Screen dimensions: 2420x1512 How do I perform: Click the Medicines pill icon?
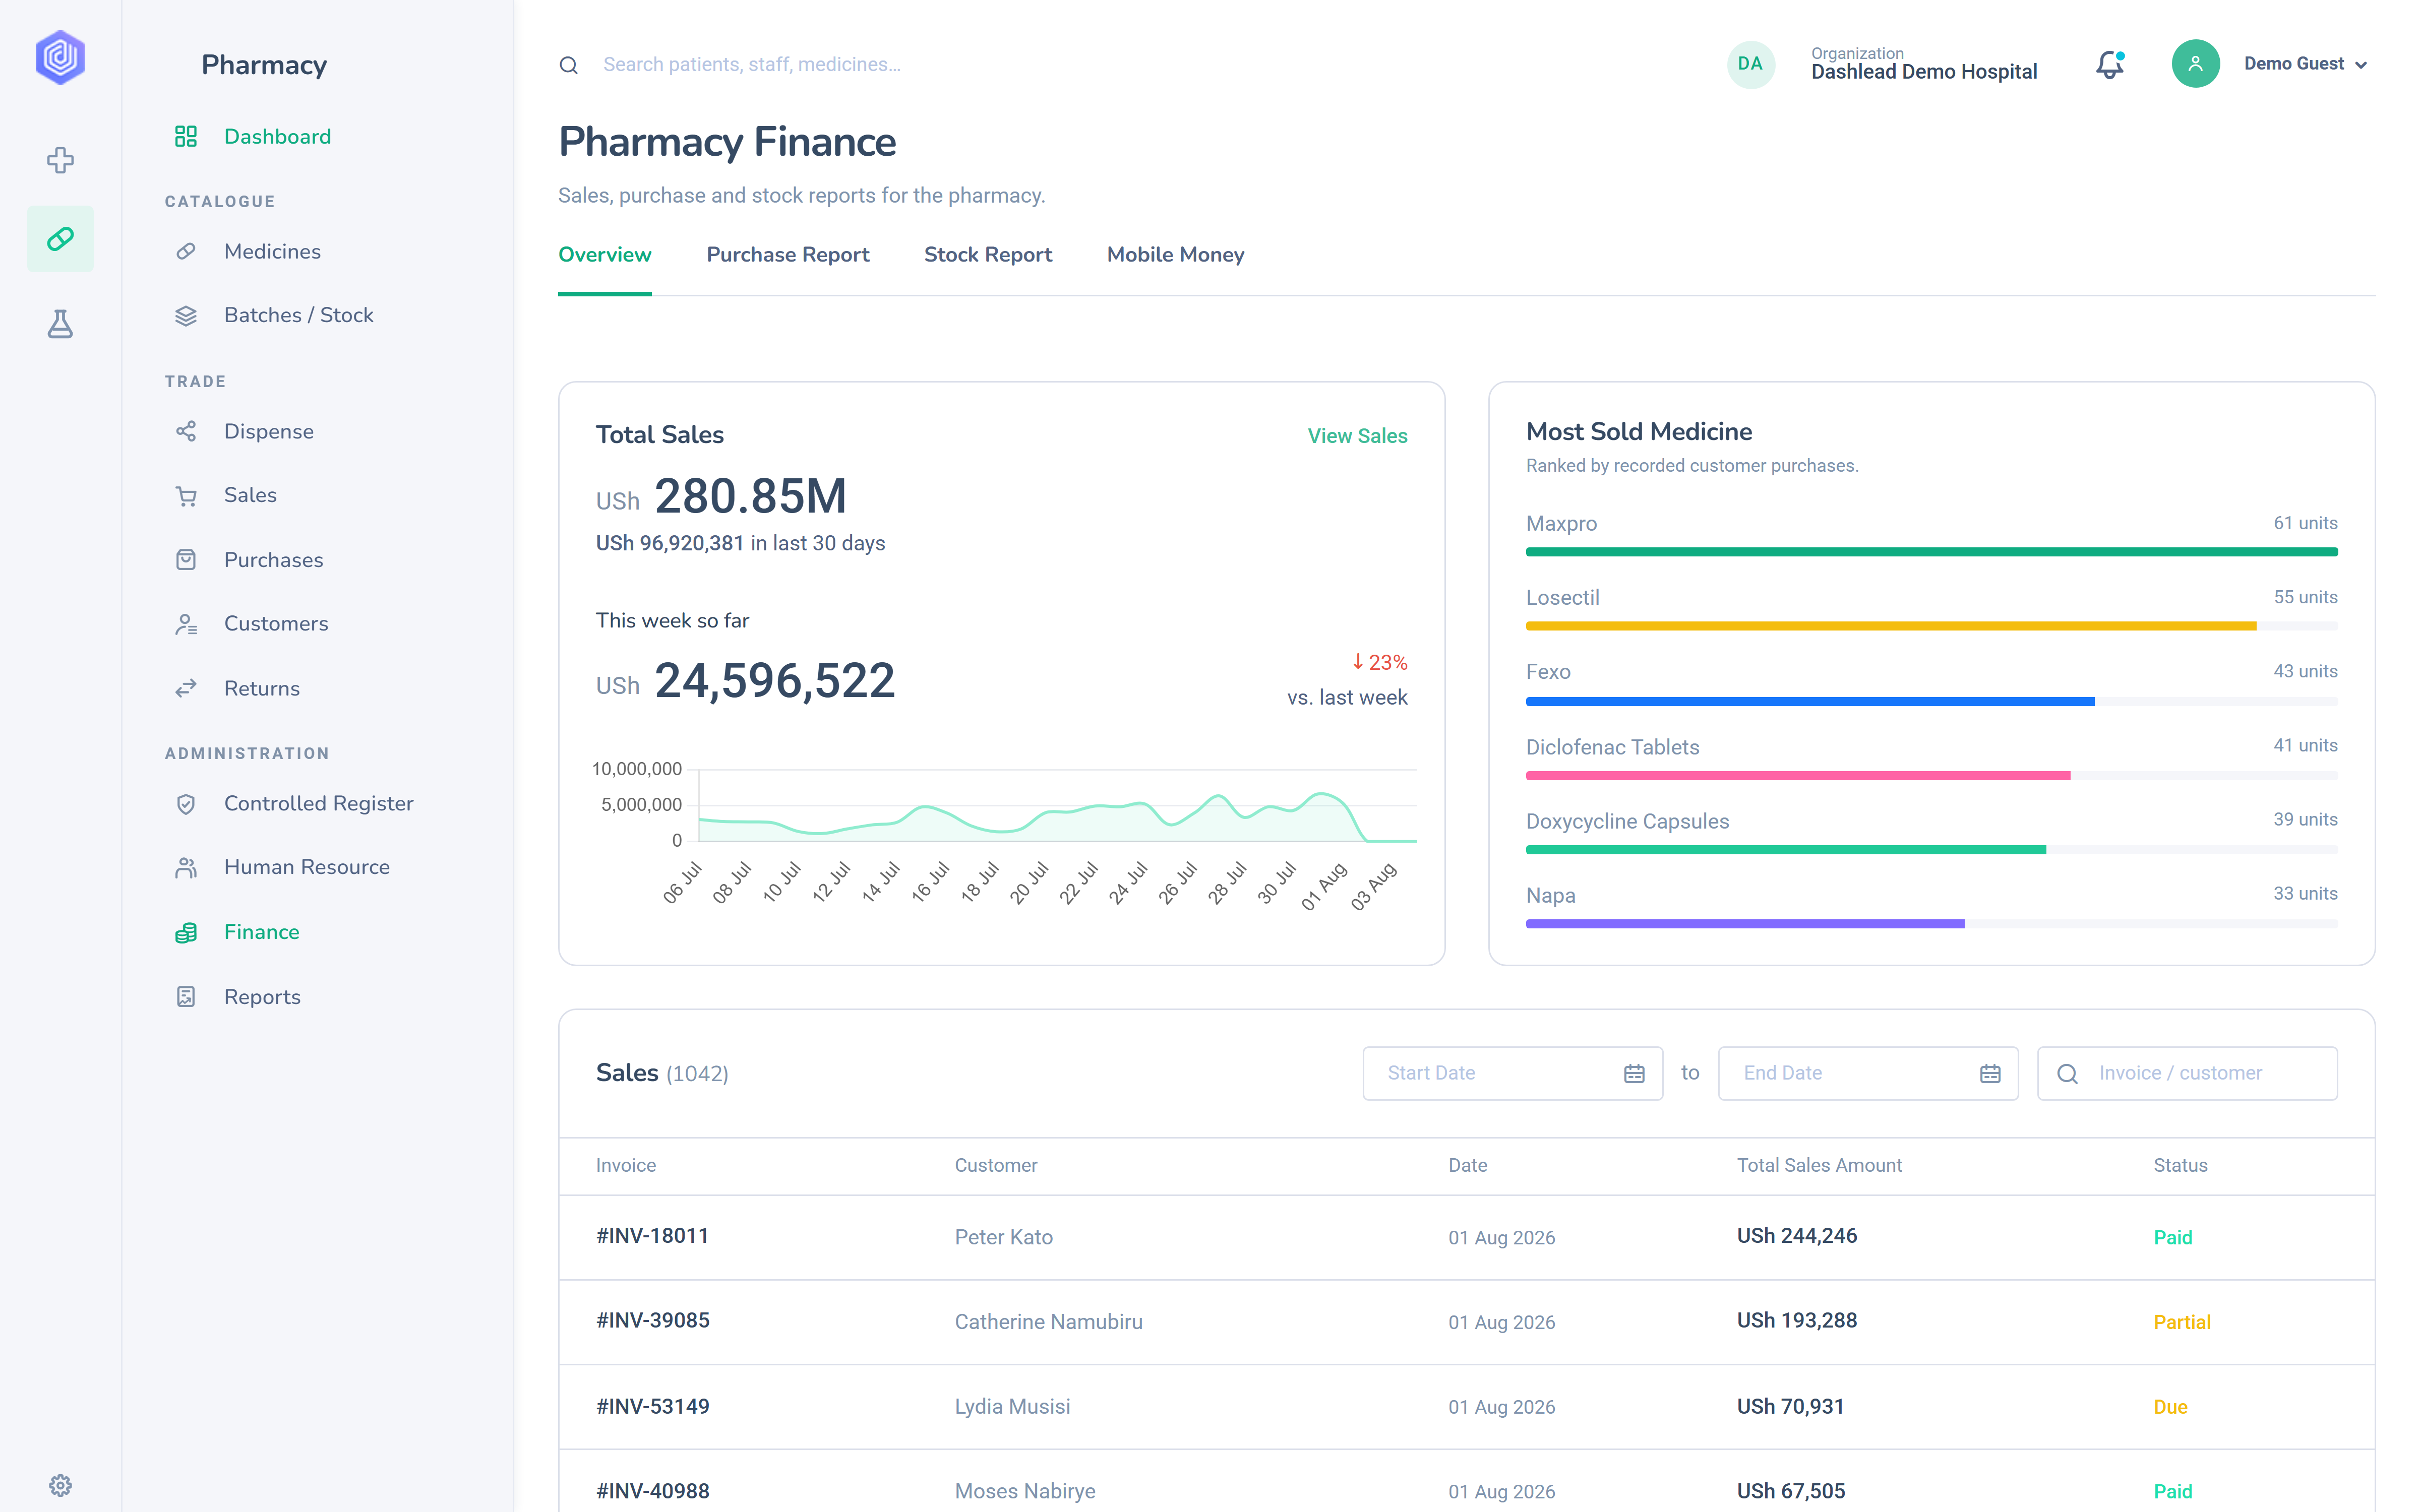pos(186,251)
